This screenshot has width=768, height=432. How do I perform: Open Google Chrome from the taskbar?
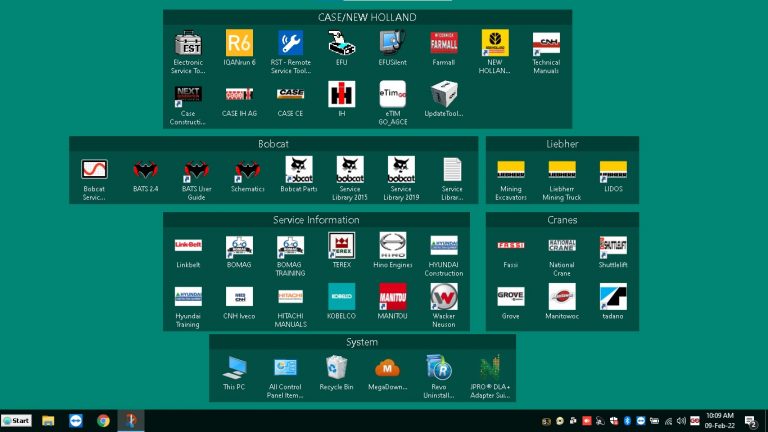click(x=103, y=421)
